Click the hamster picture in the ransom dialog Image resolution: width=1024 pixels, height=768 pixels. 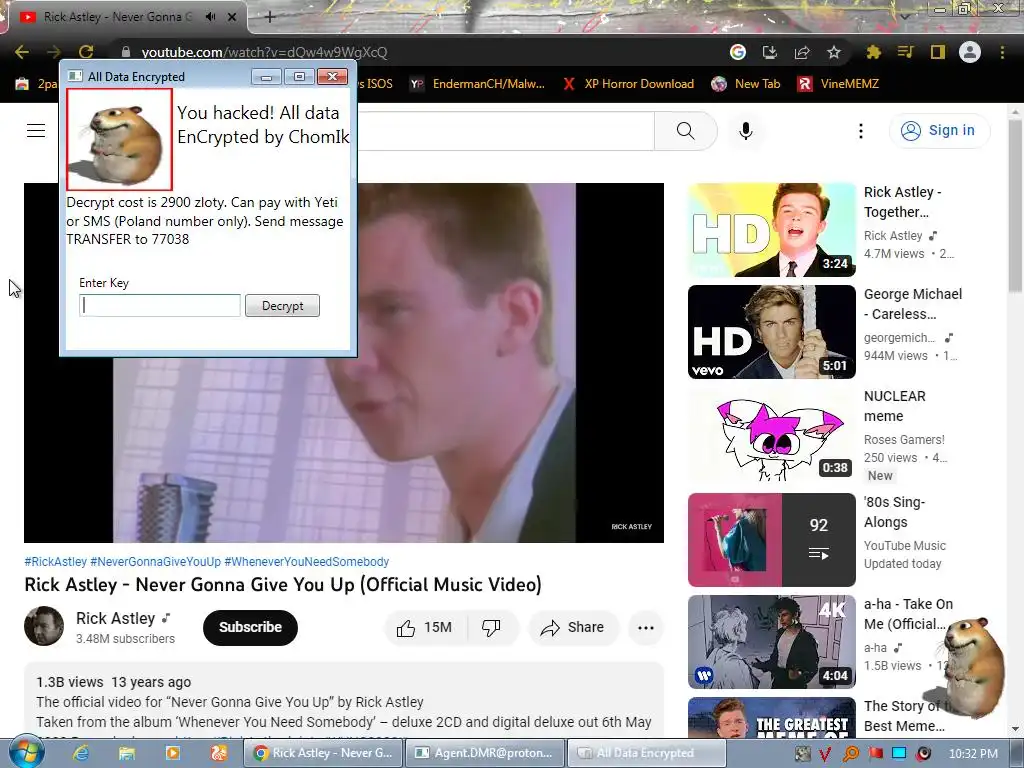click(120, 140)
